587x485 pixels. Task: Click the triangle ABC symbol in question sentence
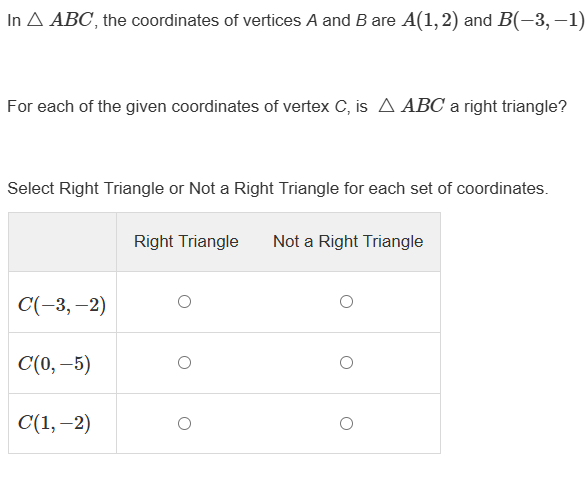(411, 106)
